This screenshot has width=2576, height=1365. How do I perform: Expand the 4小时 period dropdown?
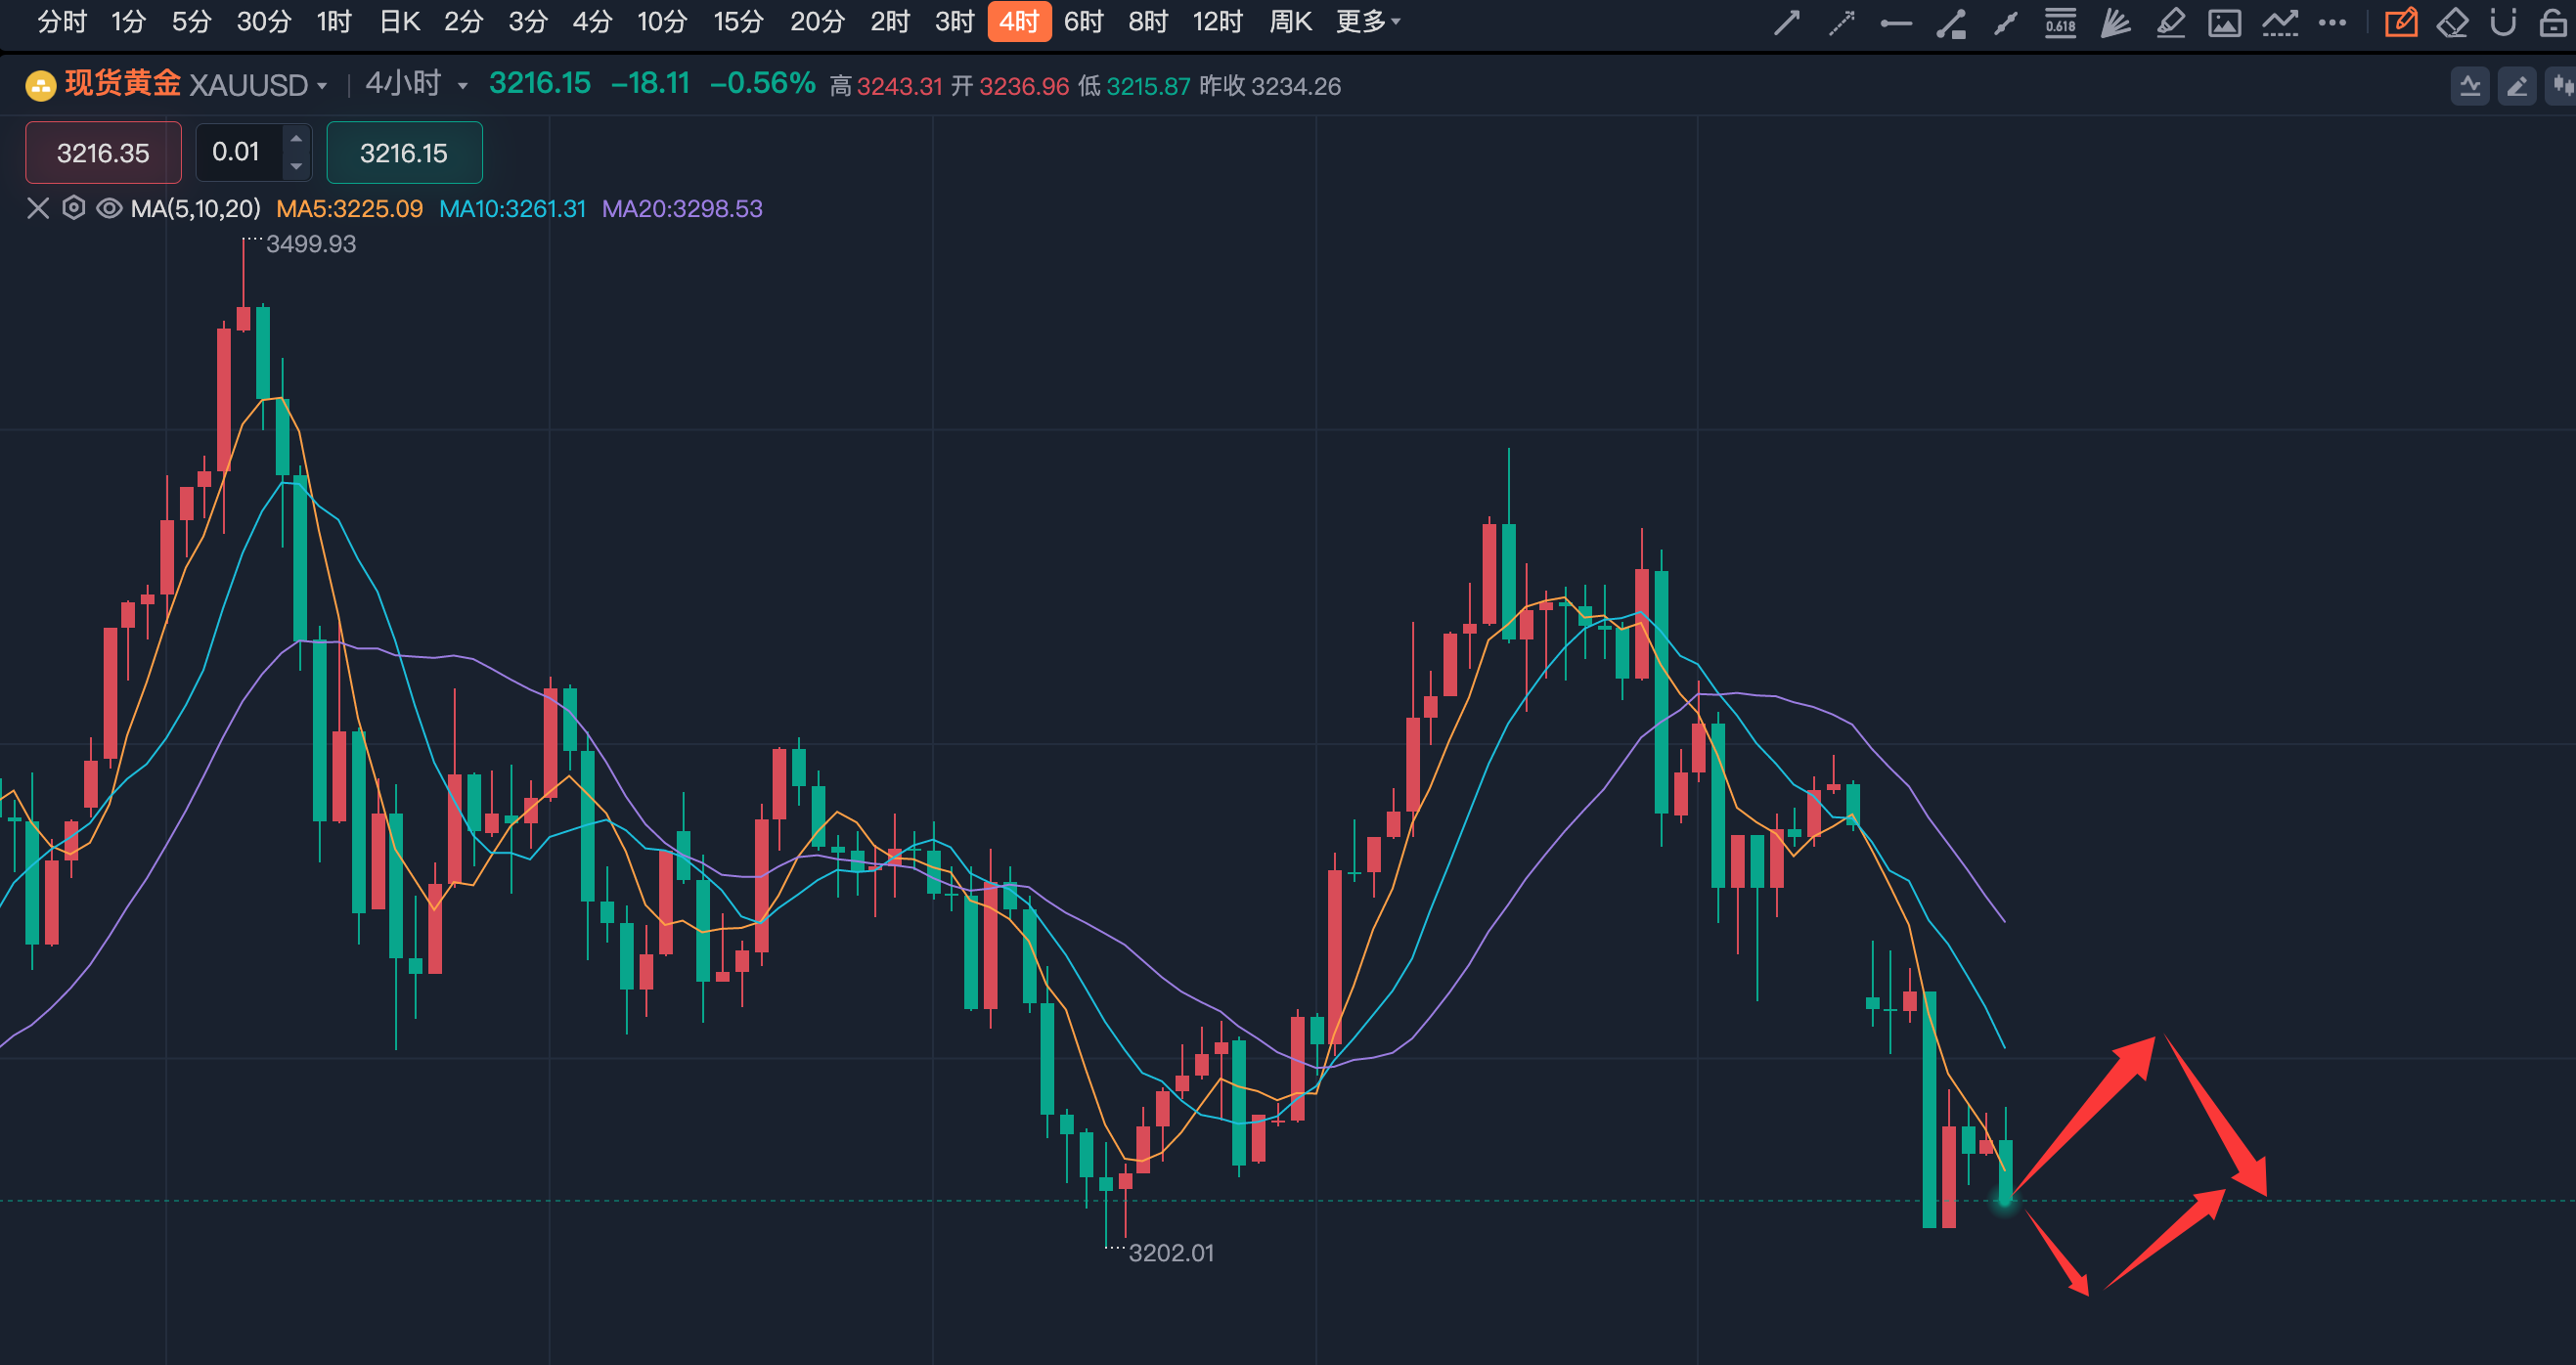[462, 86]
